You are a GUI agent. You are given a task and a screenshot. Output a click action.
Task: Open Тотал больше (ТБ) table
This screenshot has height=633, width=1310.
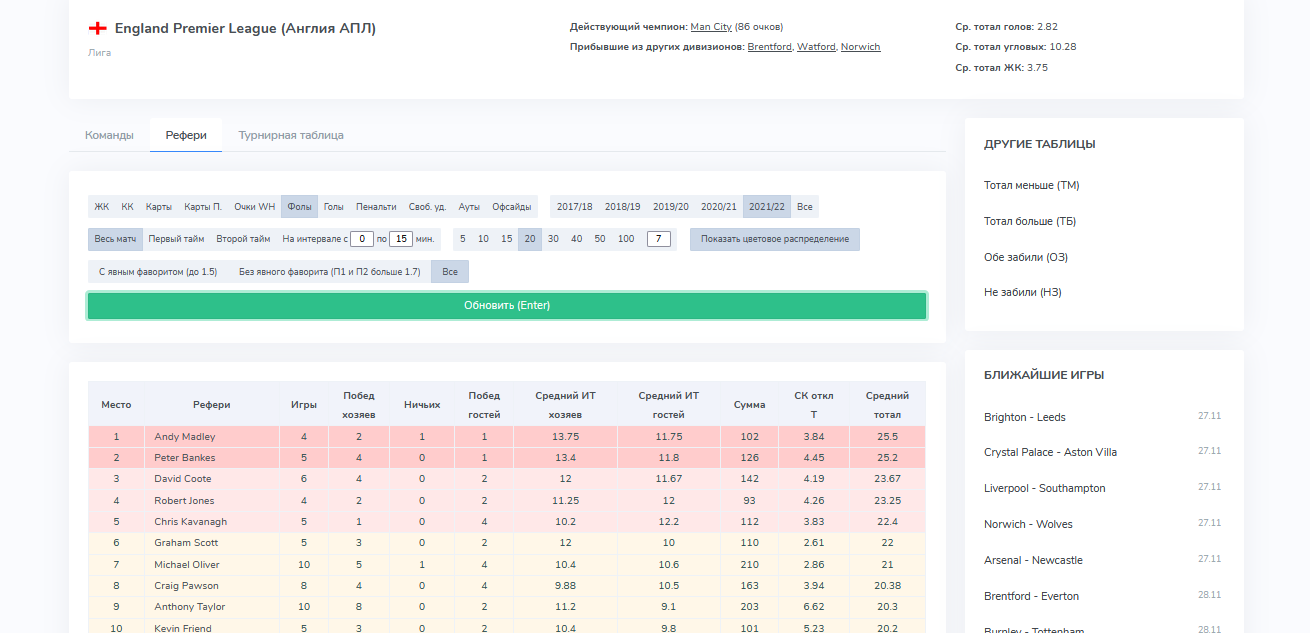pos(1029,221)
